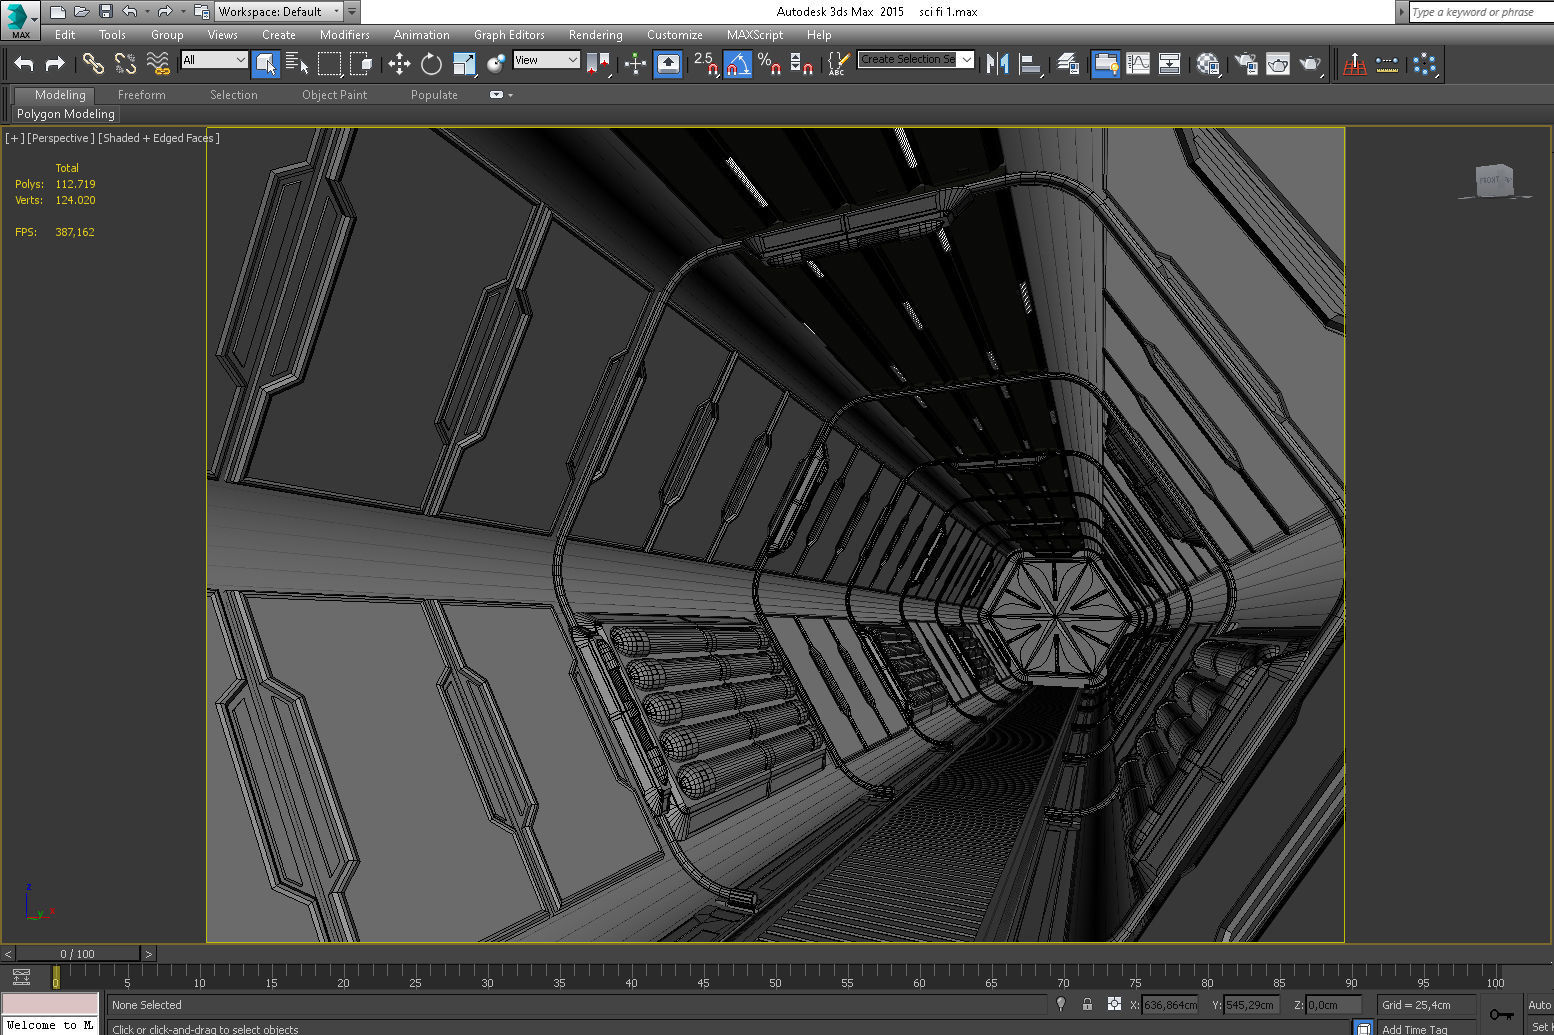This screenshot has width=1554, height=1035.
Task: Click the Bind to Space Warp icon
Action: coord(158,64)
